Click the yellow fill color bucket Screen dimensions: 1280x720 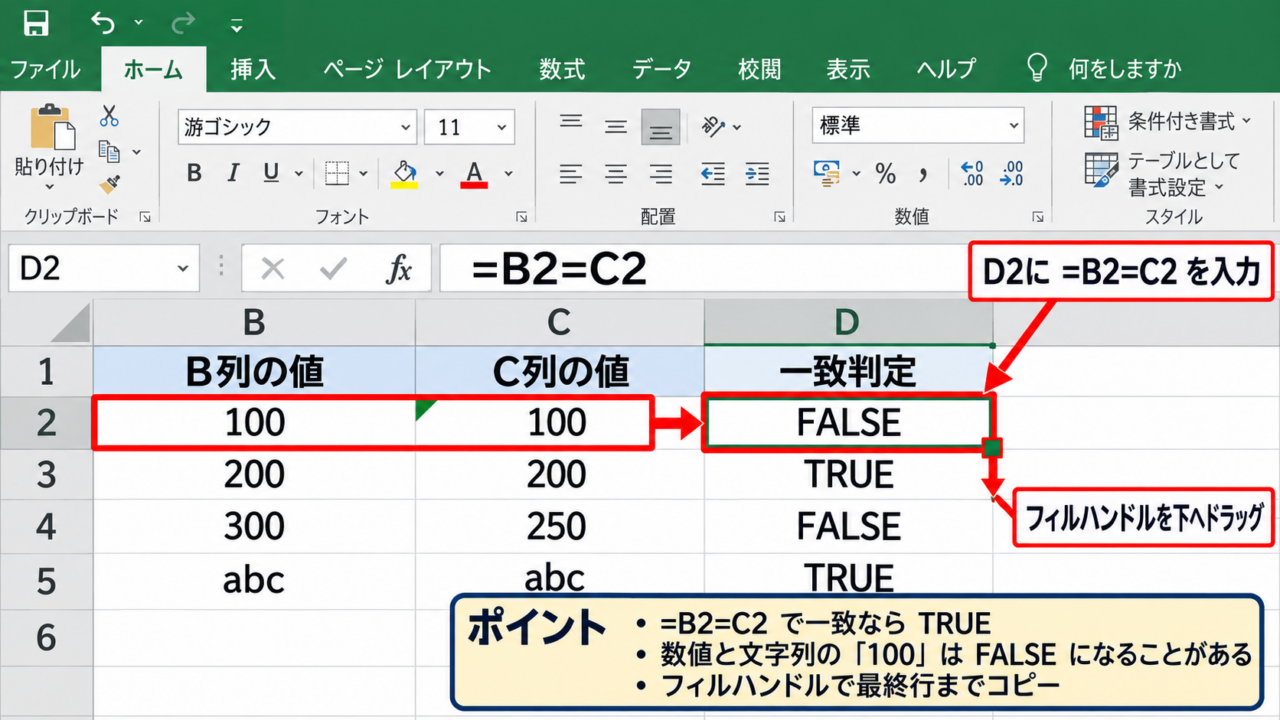tap(404, 174)
